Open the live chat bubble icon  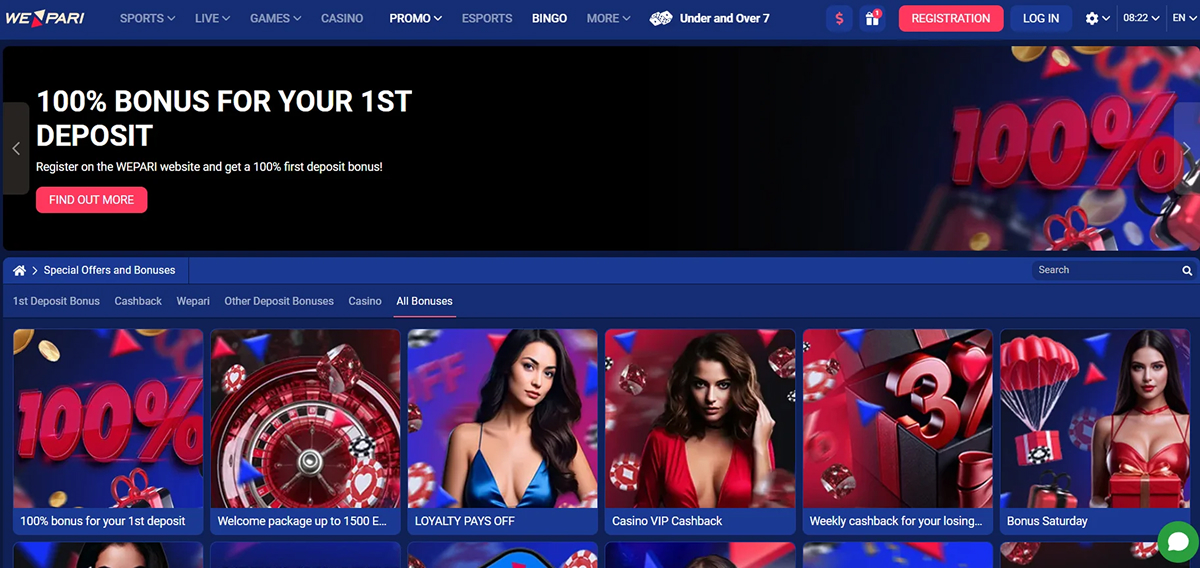tap(1177, 541)
